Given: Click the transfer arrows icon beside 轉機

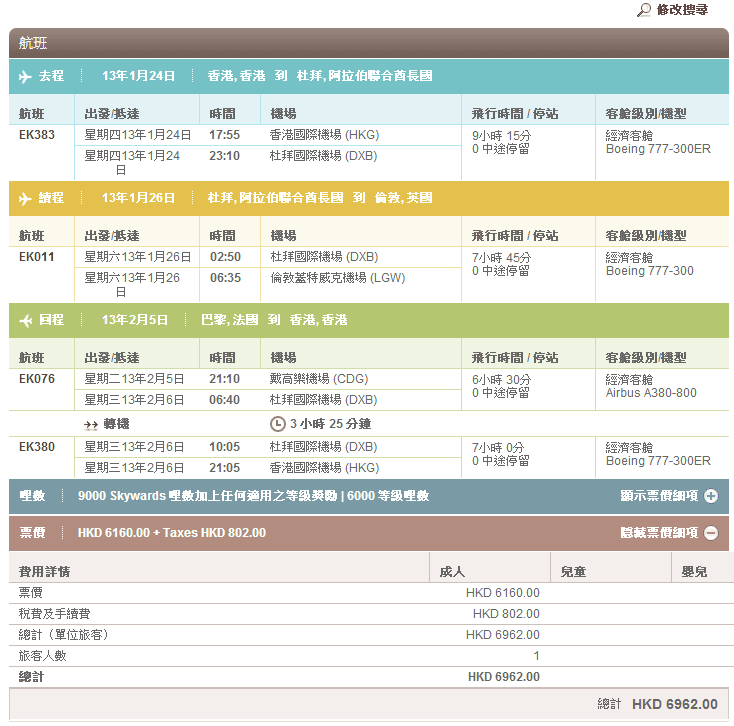Looking at the screenshot, I should 91,424.
